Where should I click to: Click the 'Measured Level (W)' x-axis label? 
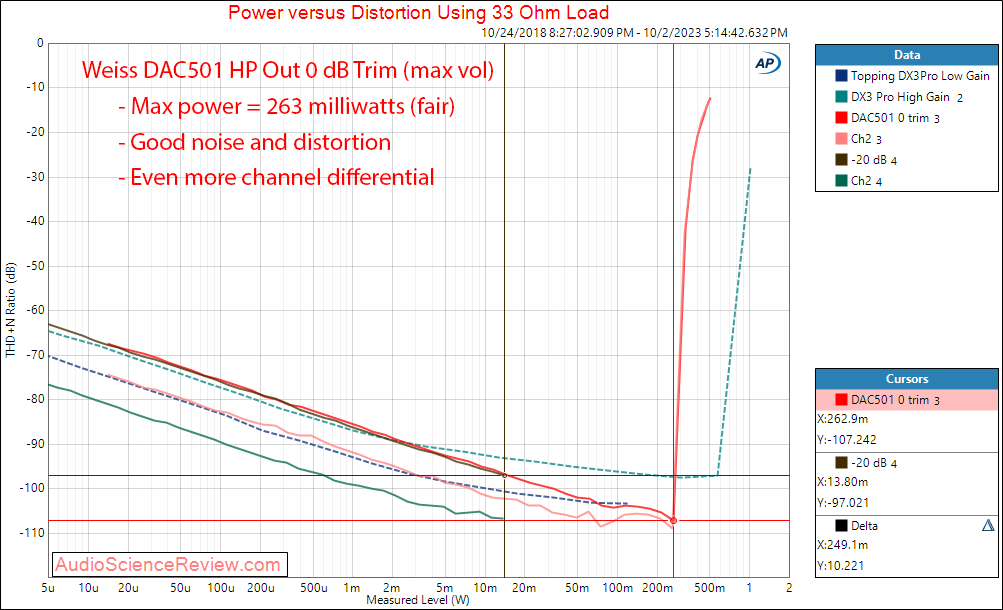click(x=418, y=600)
